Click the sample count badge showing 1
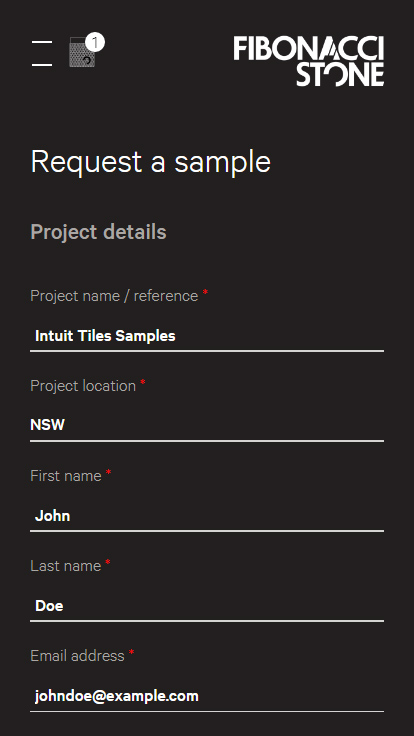The image size is (414, 736). pyautogui.click(x=95, y=43)
